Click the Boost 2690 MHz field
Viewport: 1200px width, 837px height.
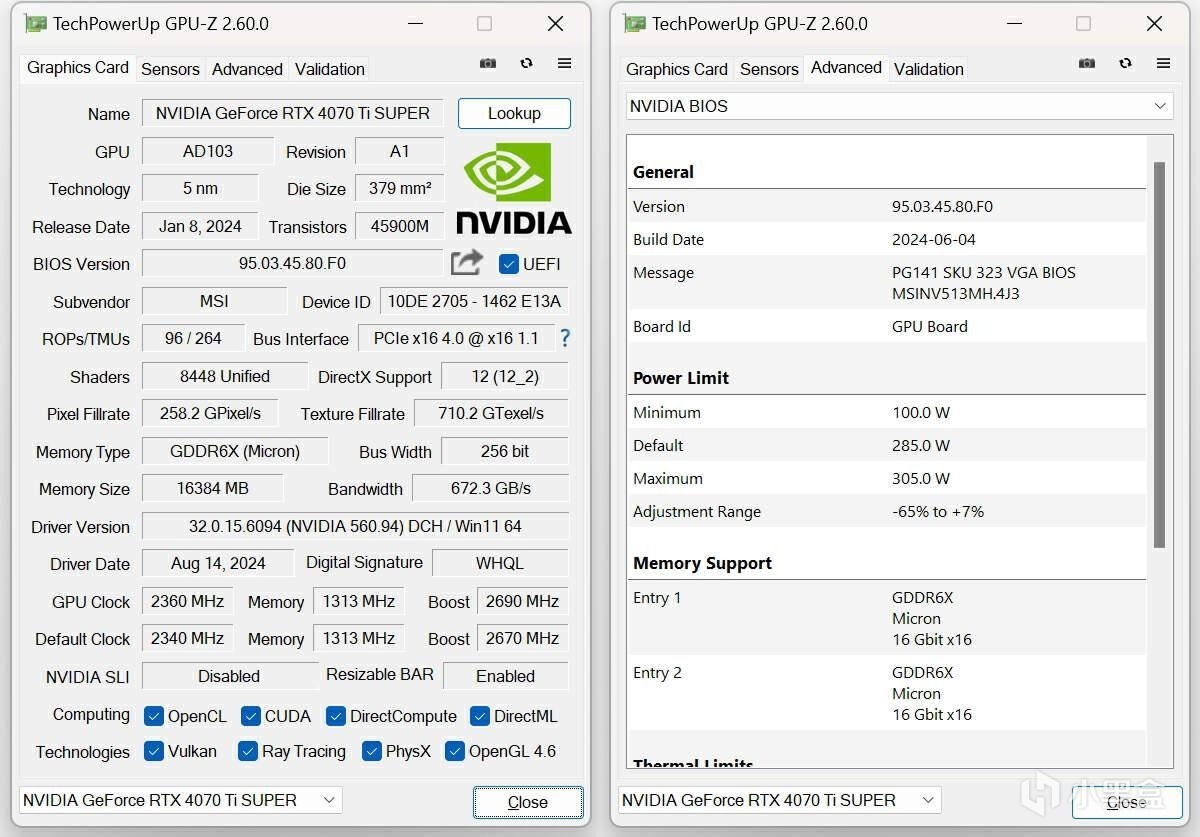click(522, 601)
